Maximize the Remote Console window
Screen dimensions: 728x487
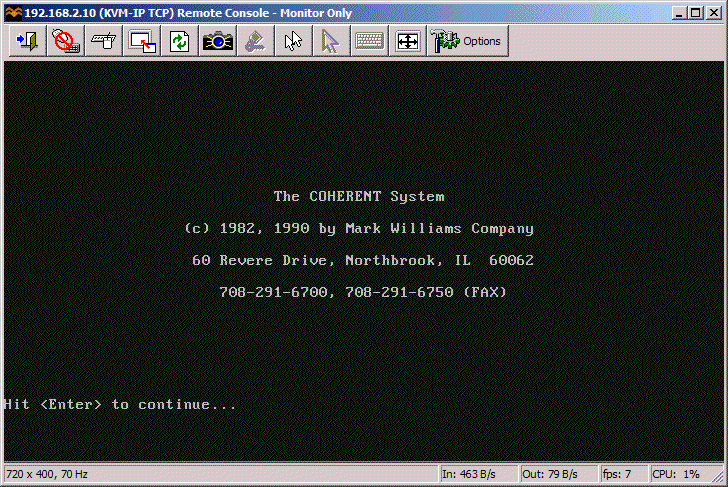click(x=696, y=13)
